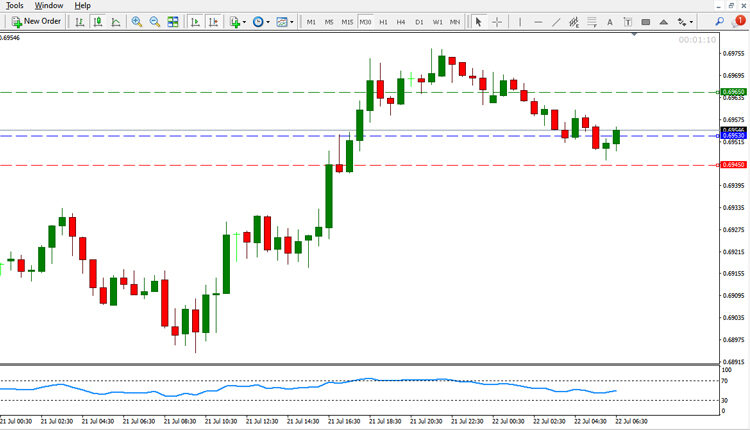Click the 21 Jul 16:30 time label

(344, 421)
